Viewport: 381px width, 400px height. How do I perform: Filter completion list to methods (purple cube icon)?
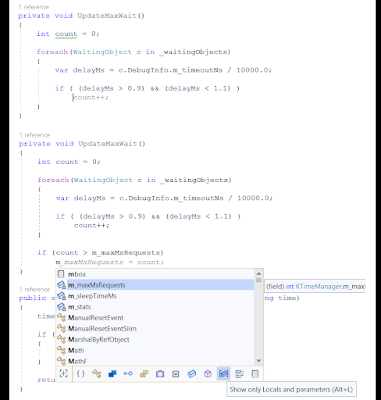[x=208, y=374]
